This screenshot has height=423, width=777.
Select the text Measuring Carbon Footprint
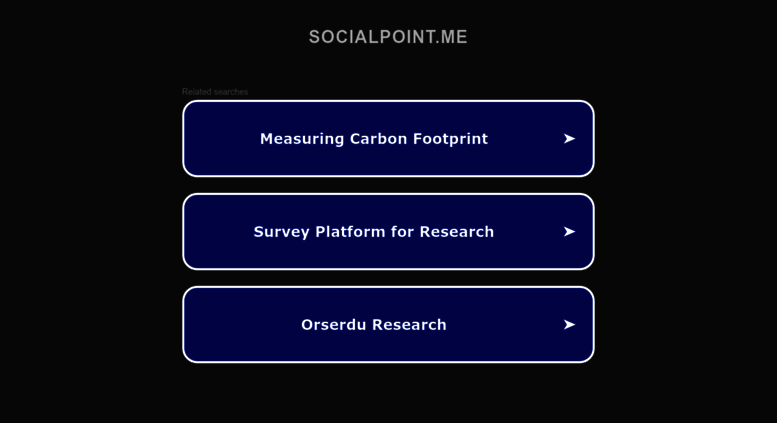(x=374, y=139)
